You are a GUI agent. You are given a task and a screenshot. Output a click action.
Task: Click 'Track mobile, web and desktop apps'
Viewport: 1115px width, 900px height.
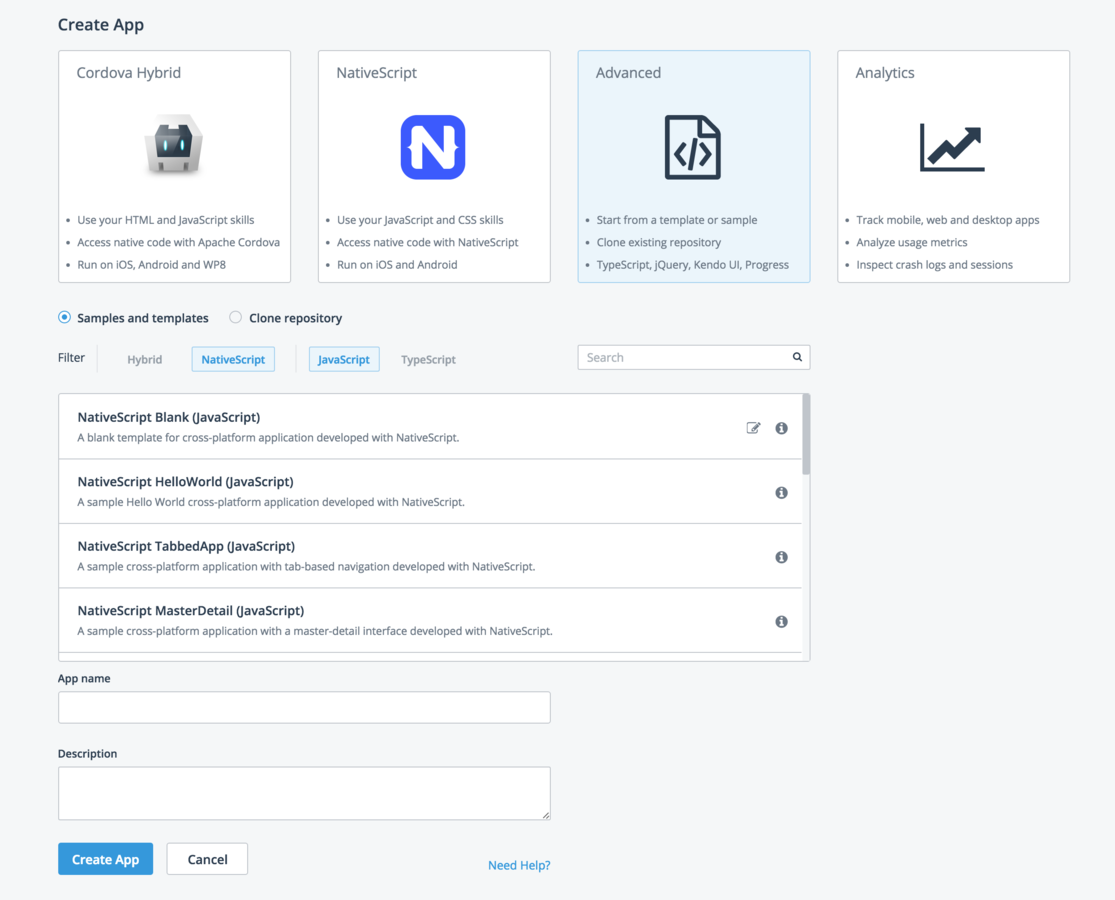point(948,220)
